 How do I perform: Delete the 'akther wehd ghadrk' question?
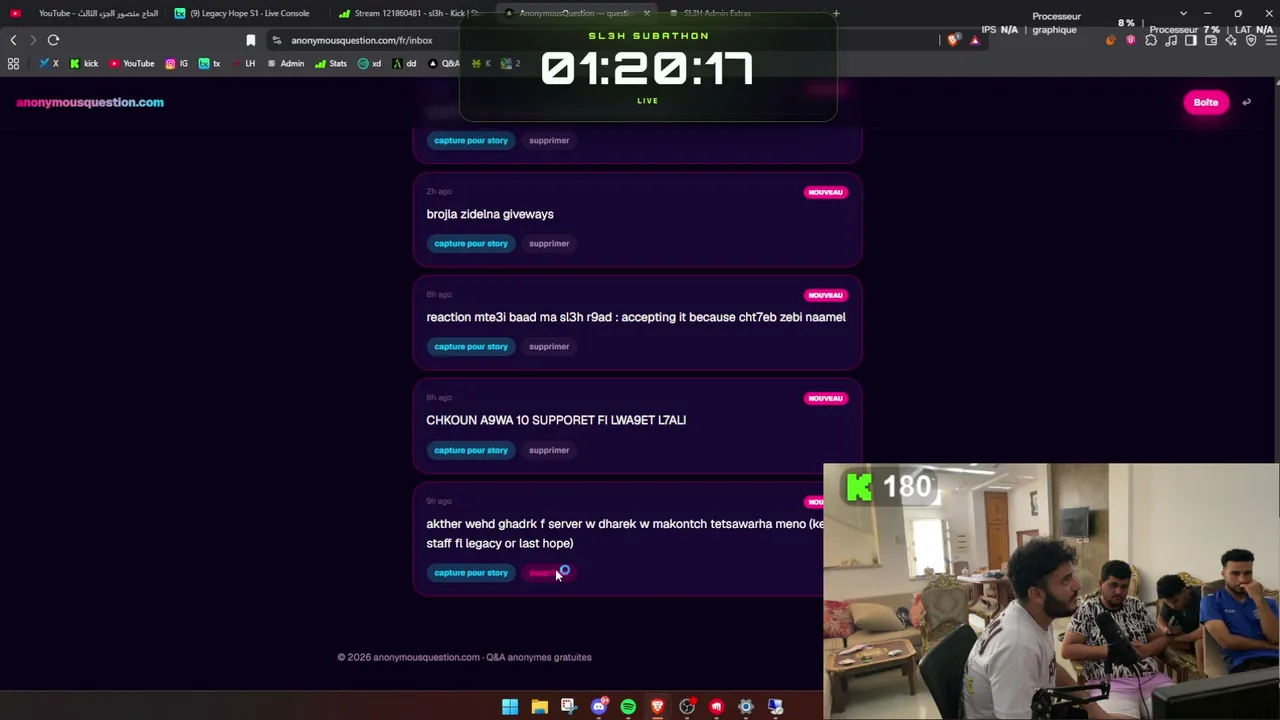coord(549,573)
